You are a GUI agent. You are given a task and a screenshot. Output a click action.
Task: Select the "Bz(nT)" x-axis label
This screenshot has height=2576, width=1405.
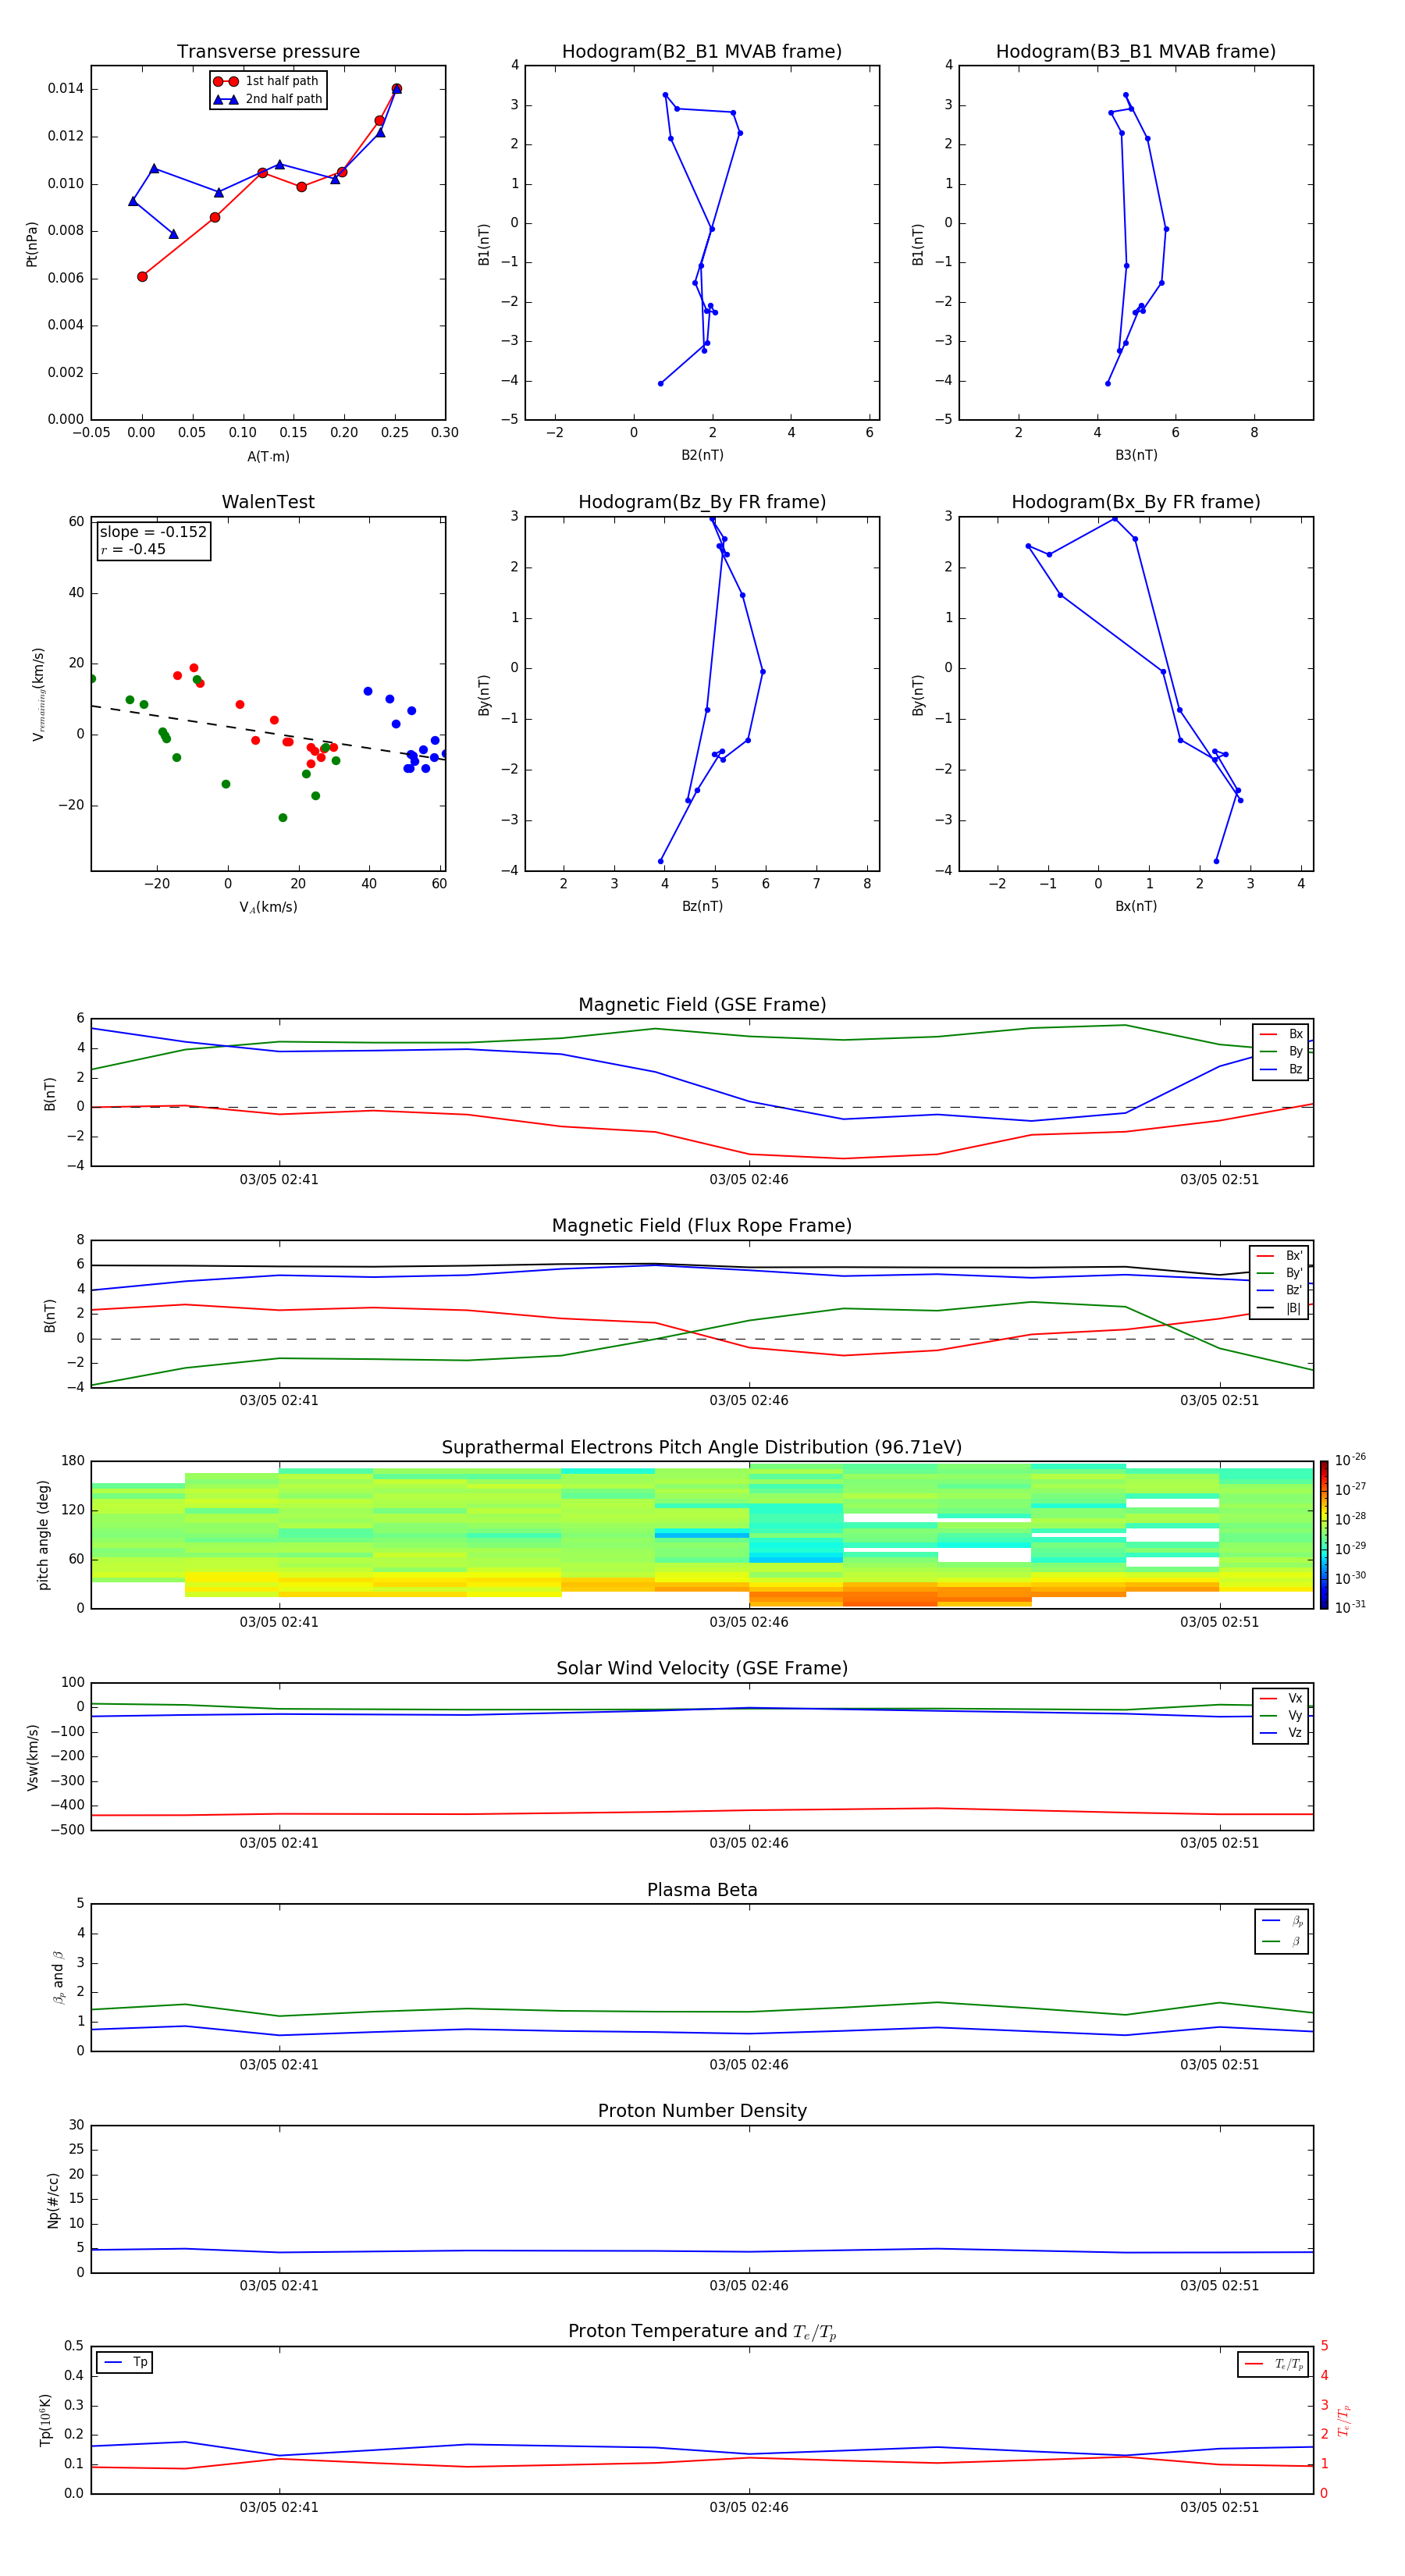pos(702,906)
